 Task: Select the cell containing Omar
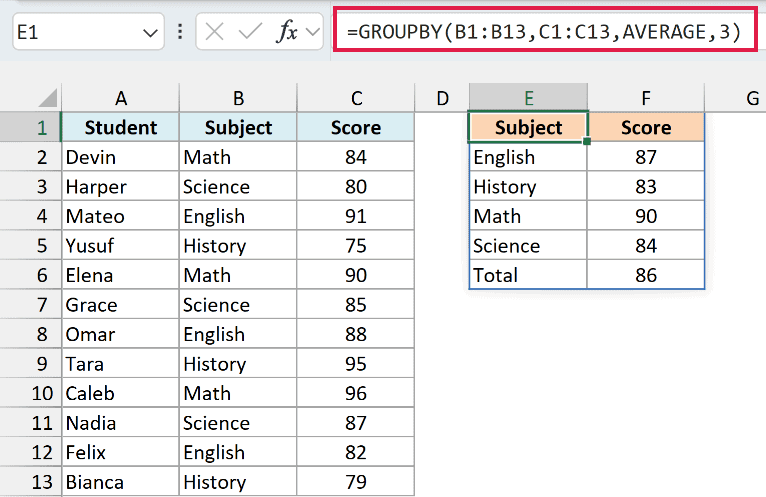point(121,334)
